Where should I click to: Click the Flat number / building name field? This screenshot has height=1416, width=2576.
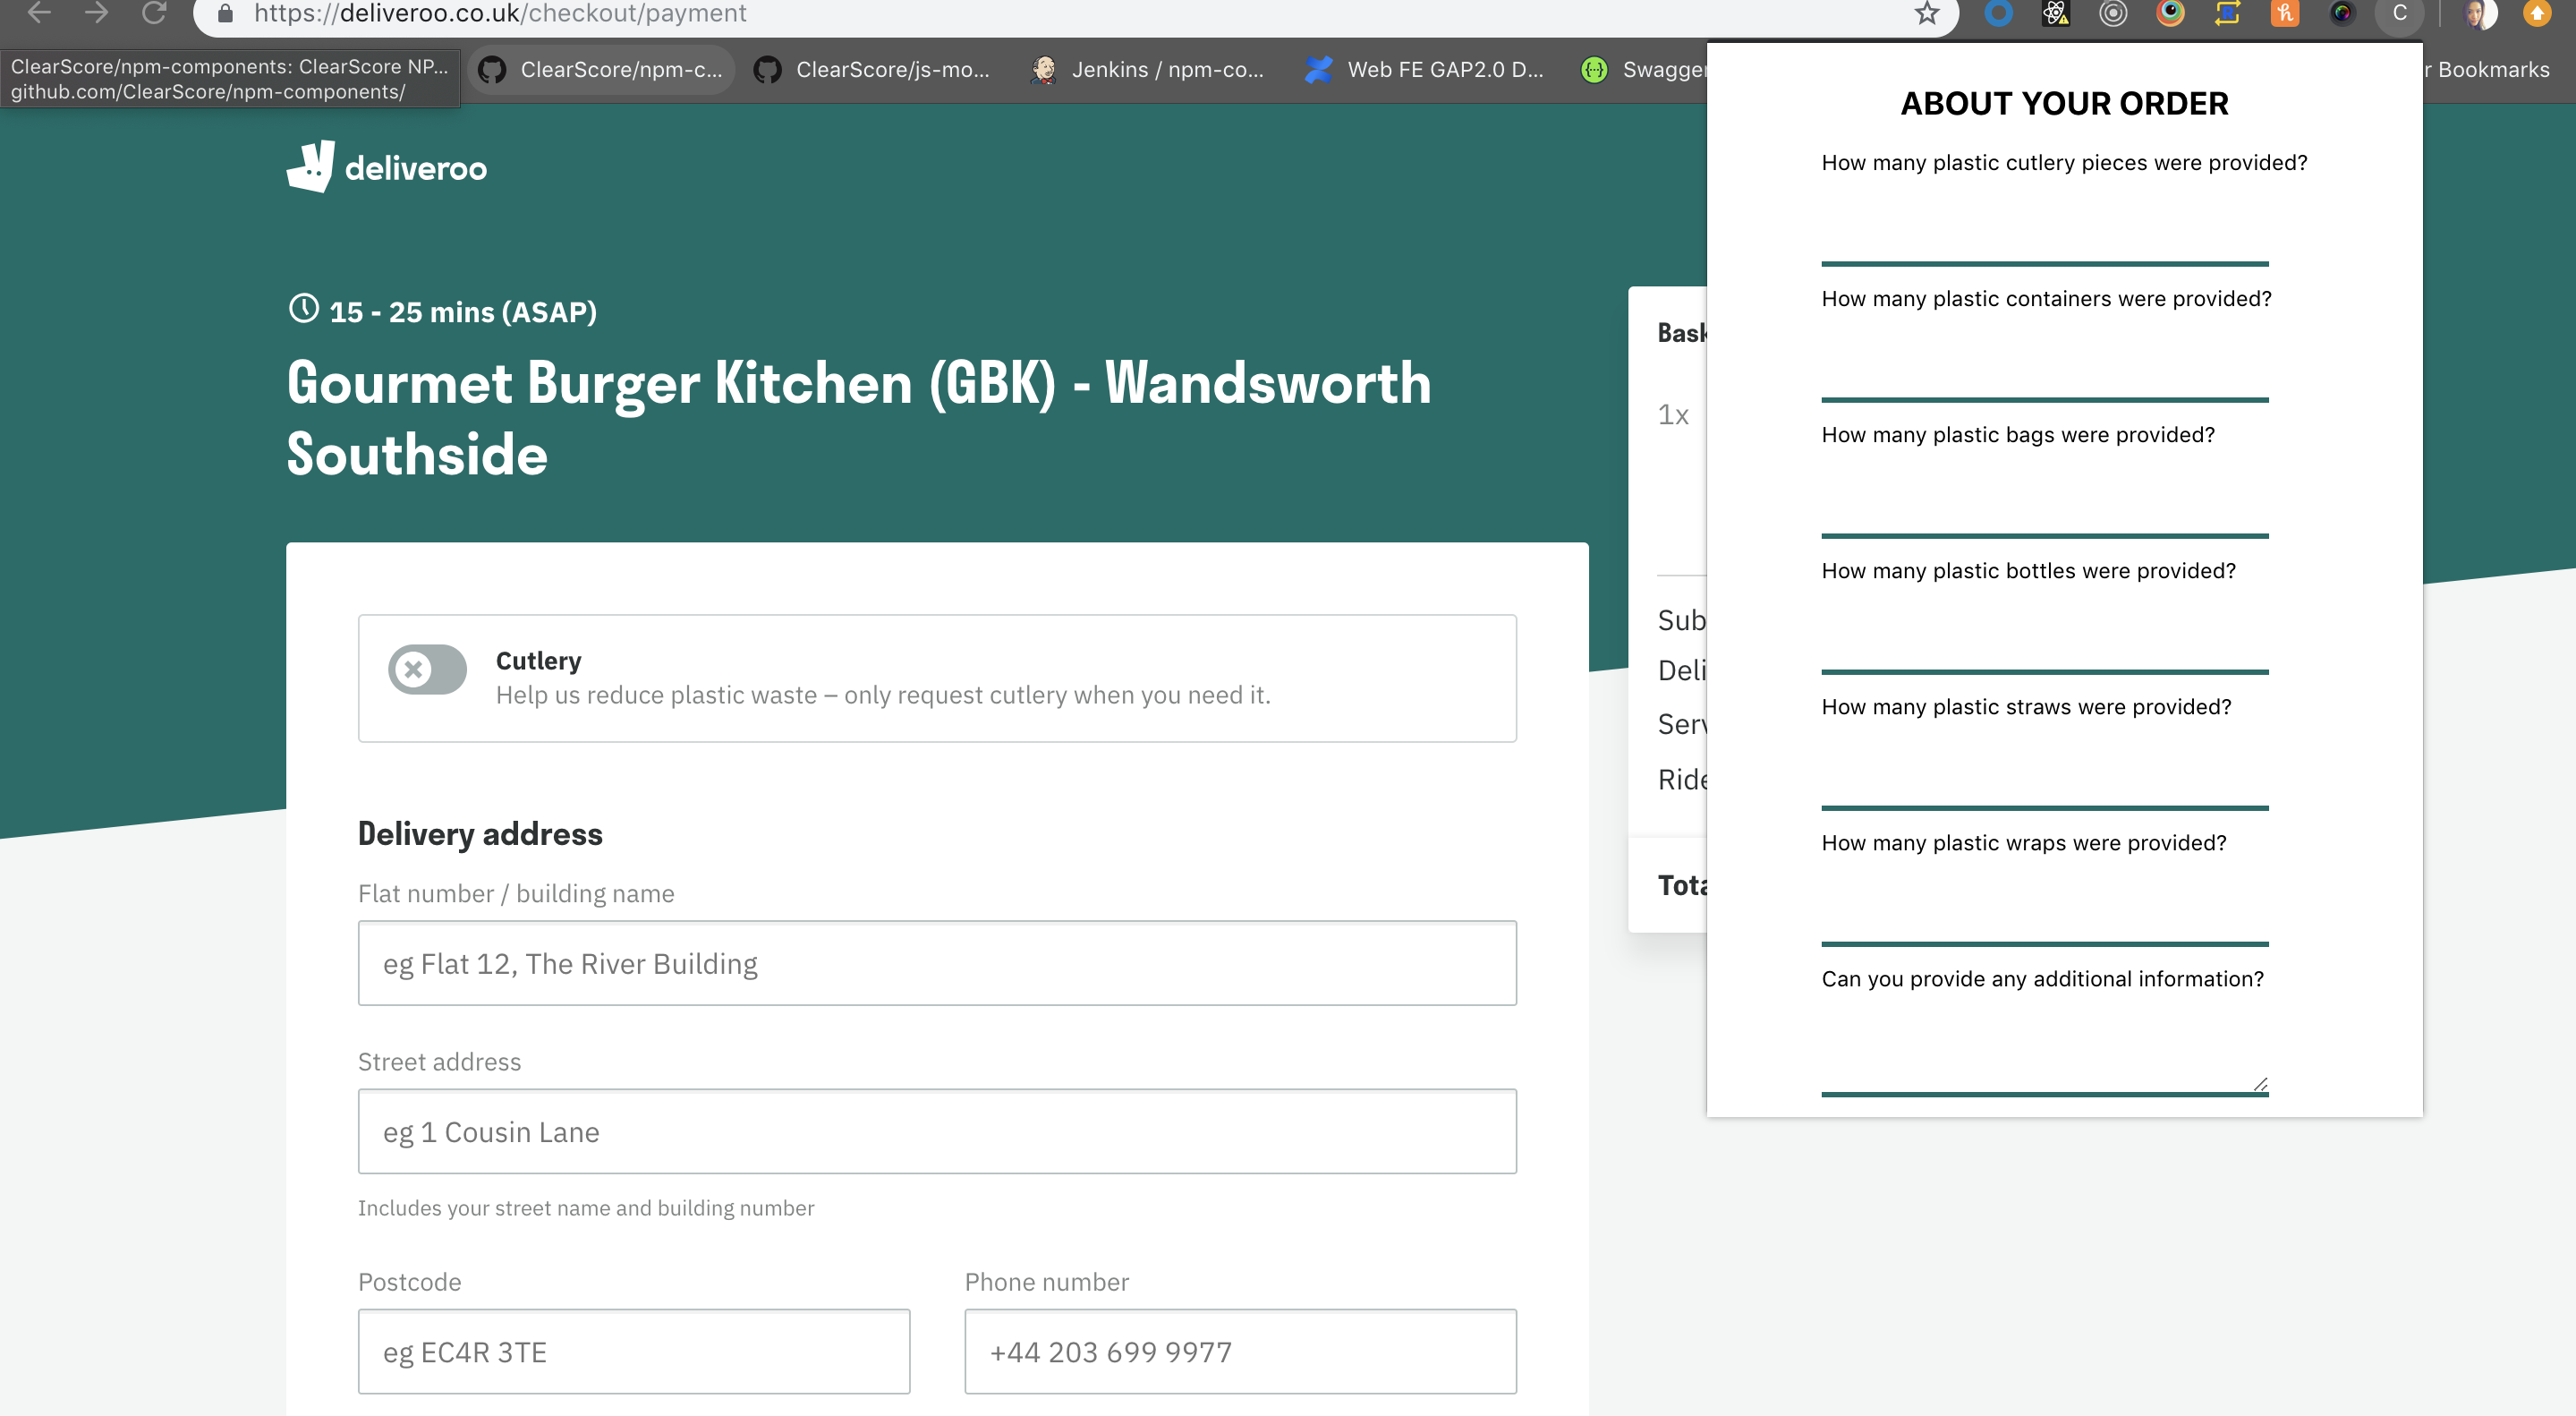936,963
